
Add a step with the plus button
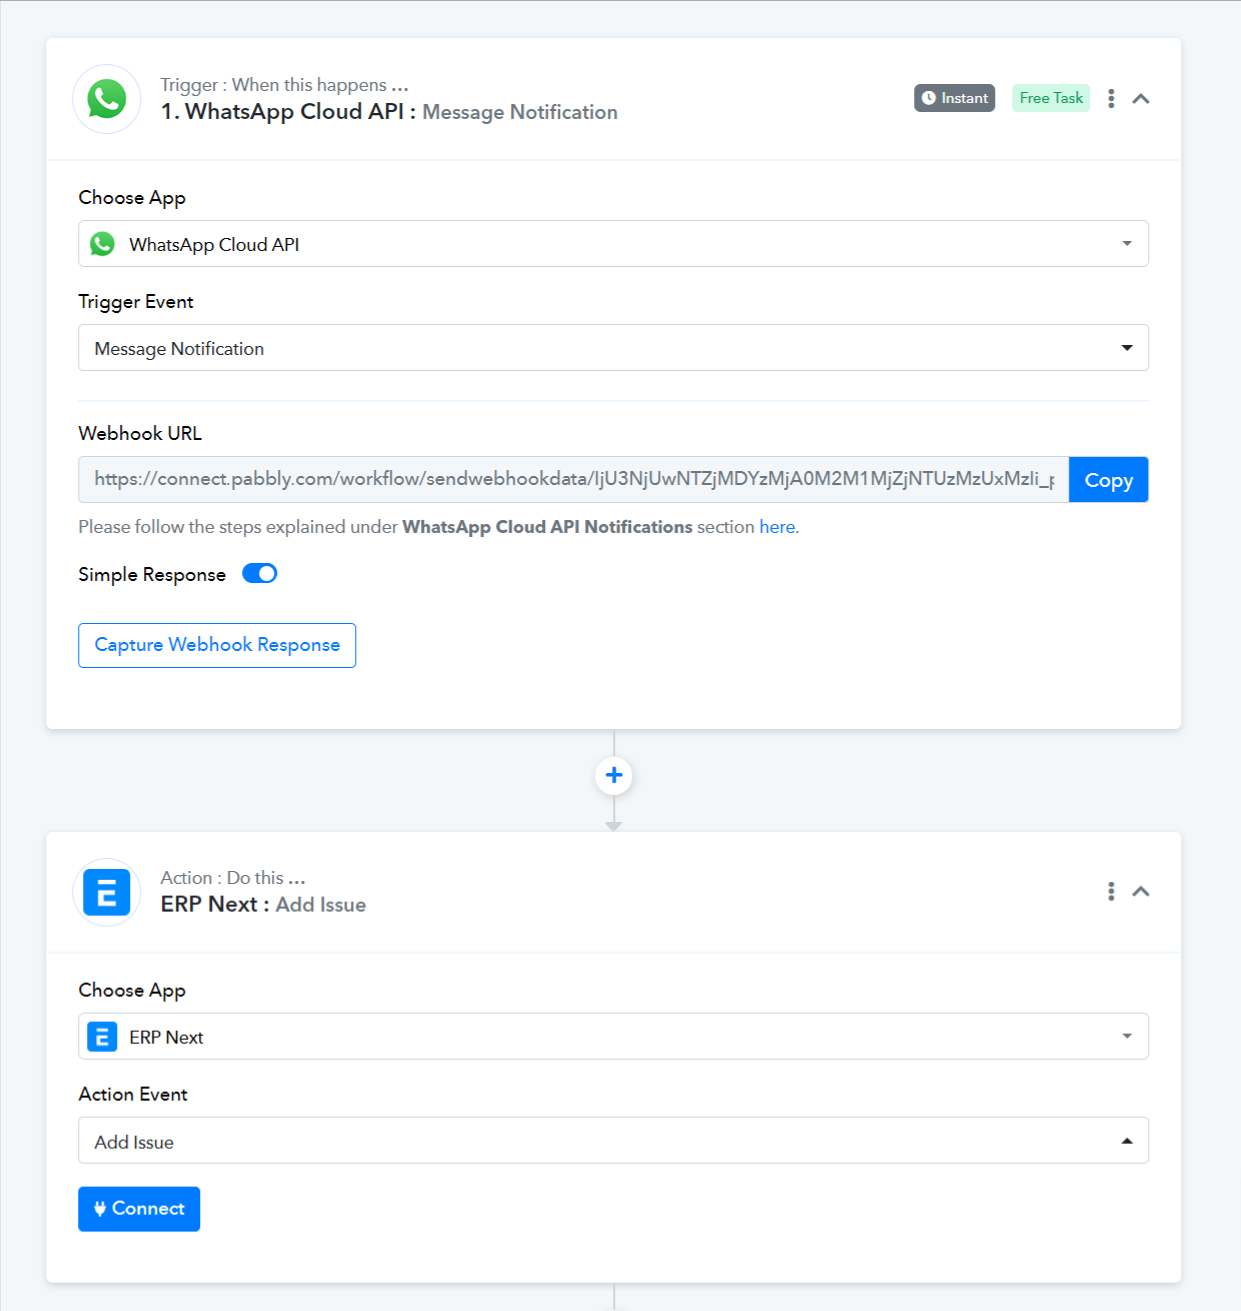pyautogui.click(x=614, y=775)
